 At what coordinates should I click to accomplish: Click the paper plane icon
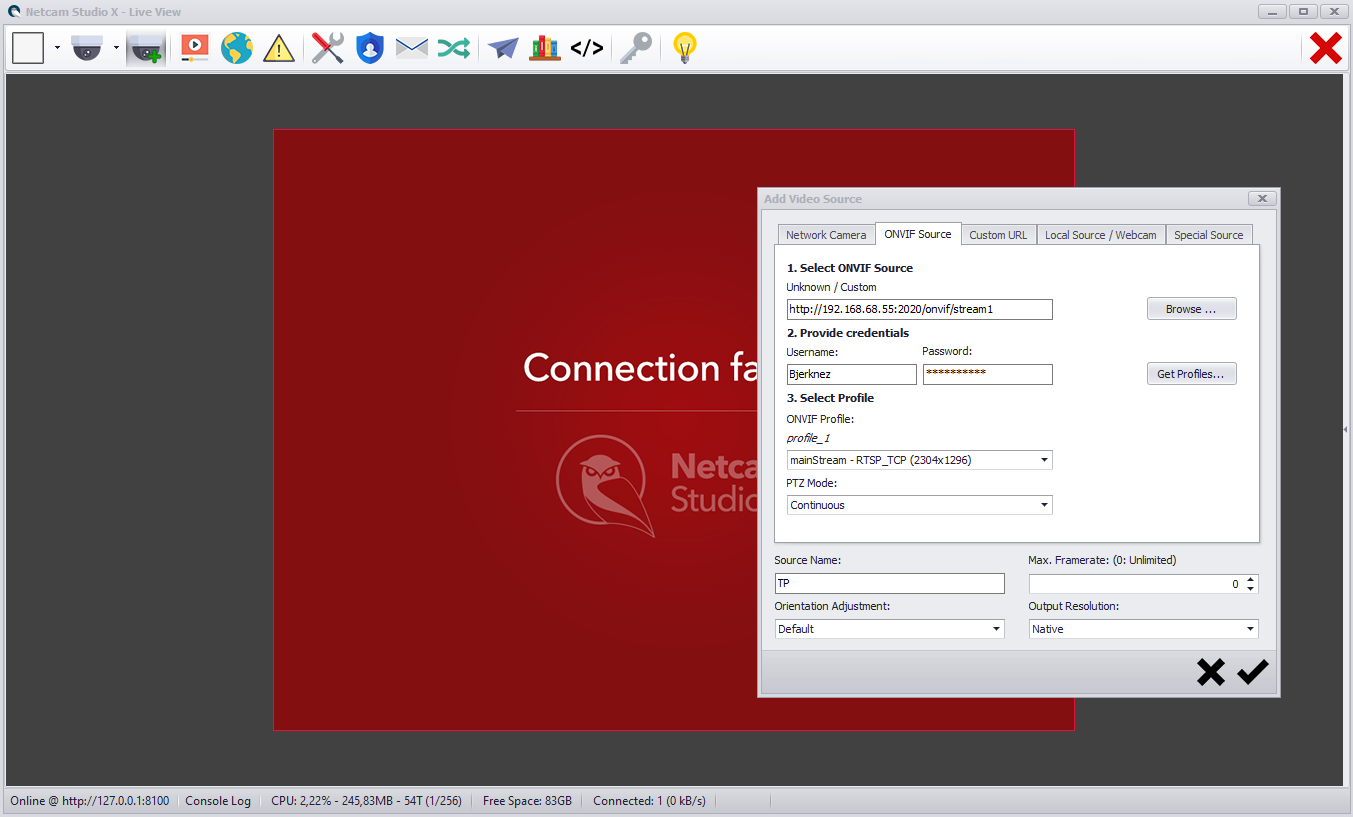503,47
